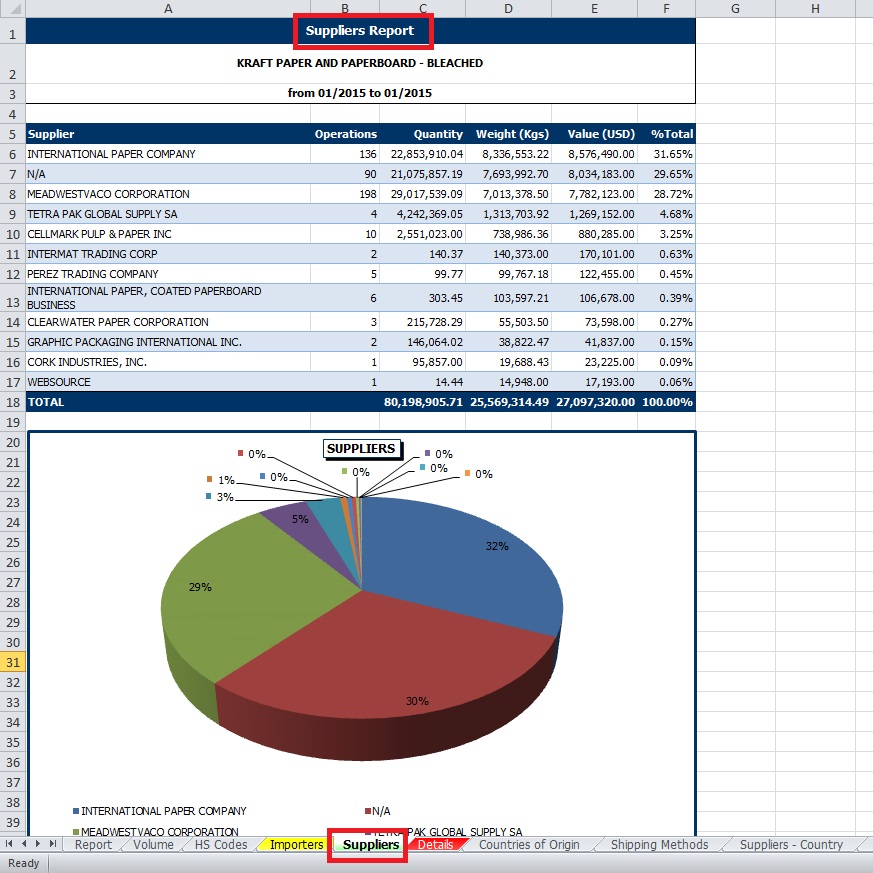Open the Importers sheet tab

[x=296, y=845]
